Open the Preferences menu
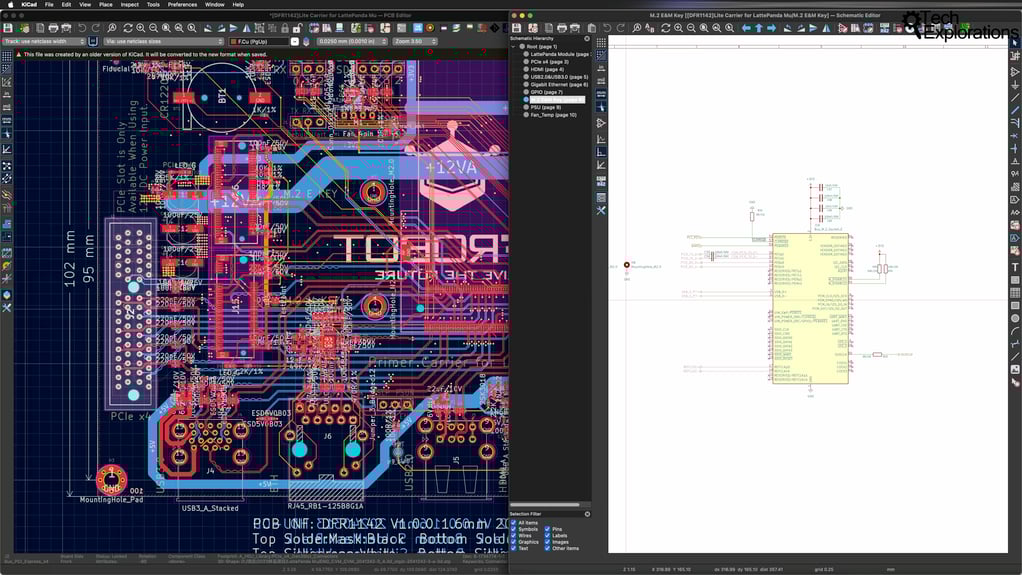Viewport: 1022px width, 575px height. [x=182, y=5]
